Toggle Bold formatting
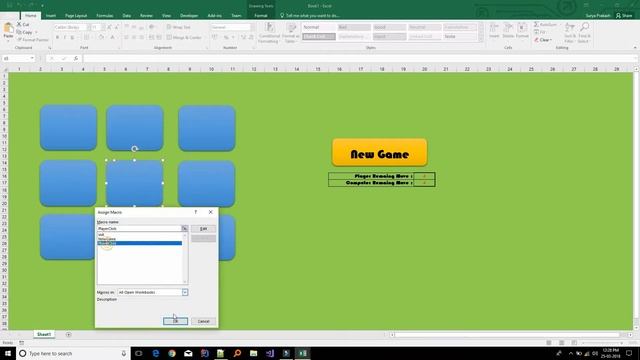The width and height of the screenshot is (640, 360). [58, 38]
